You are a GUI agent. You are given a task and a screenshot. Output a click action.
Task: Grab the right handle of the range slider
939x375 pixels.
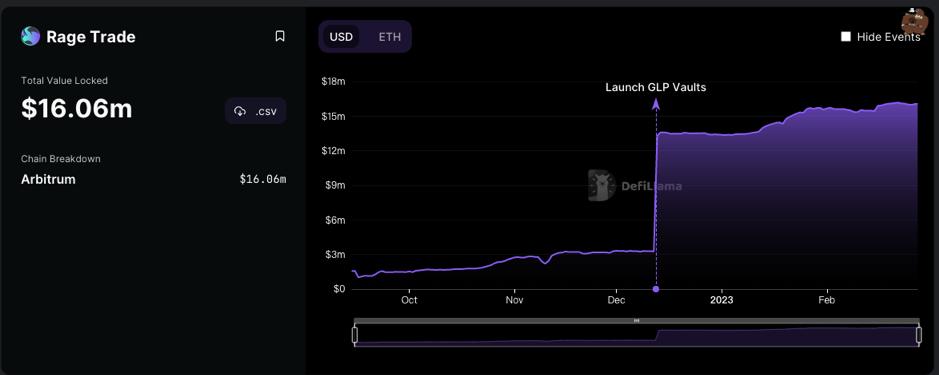pos(919,335)
